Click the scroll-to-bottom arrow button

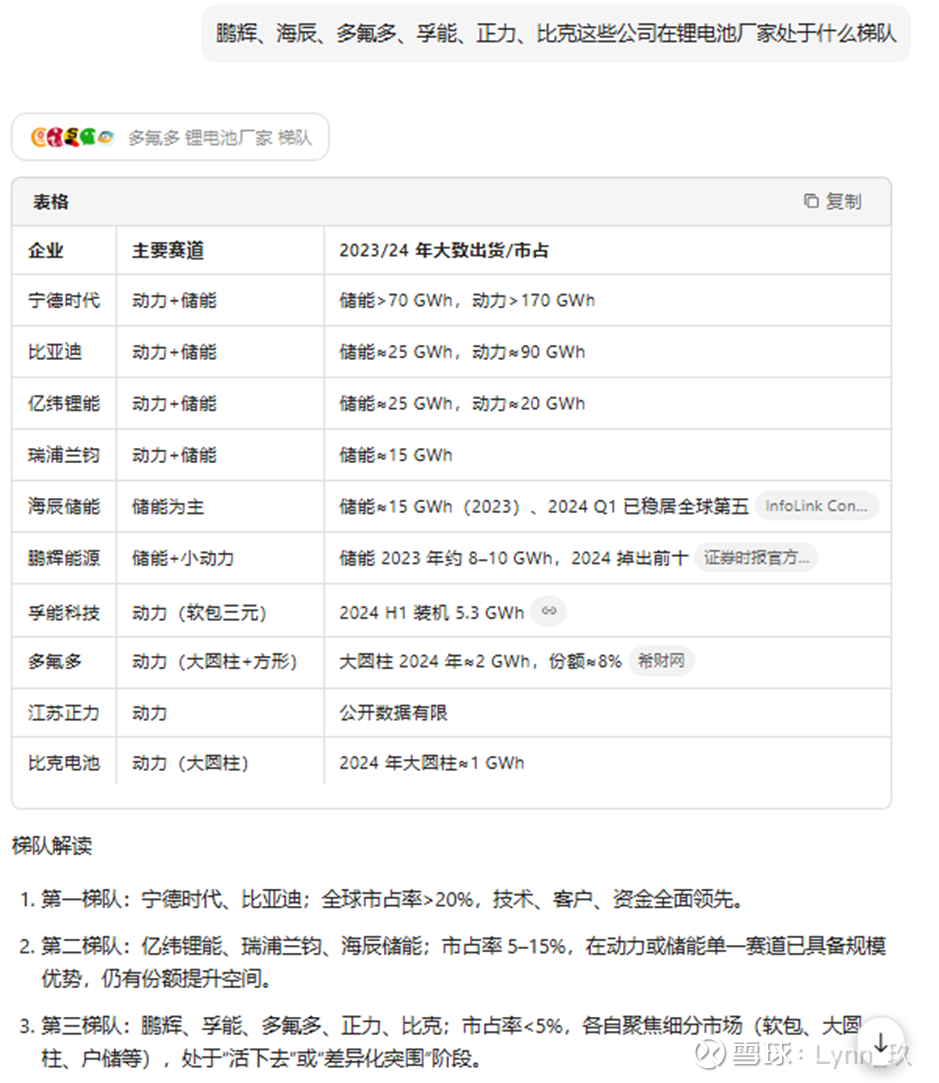point(882,1042)
